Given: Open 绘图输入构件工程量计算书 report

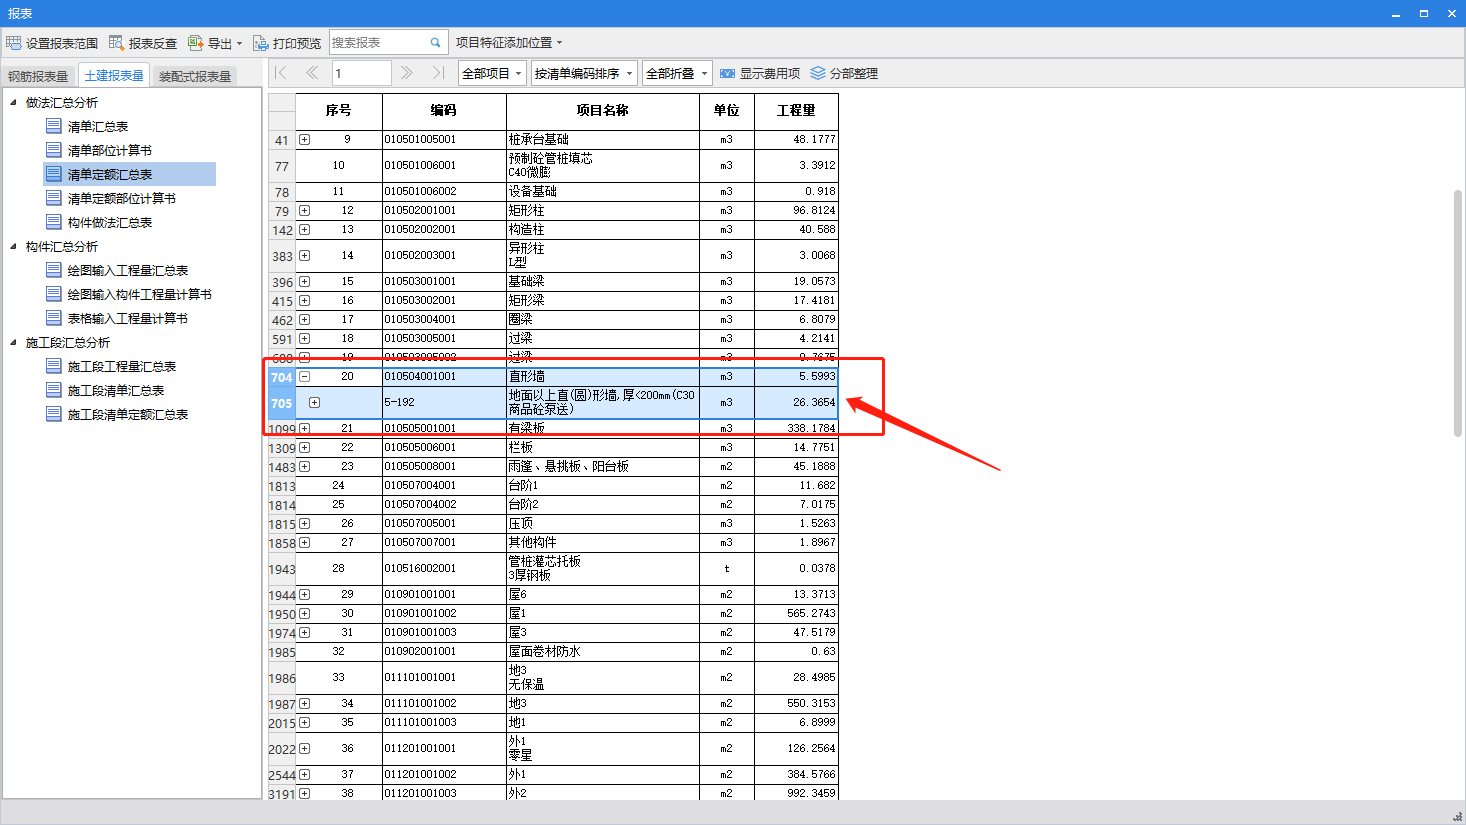Looking at the screenshot, I should pyautogui.click(x=140, y=294).
